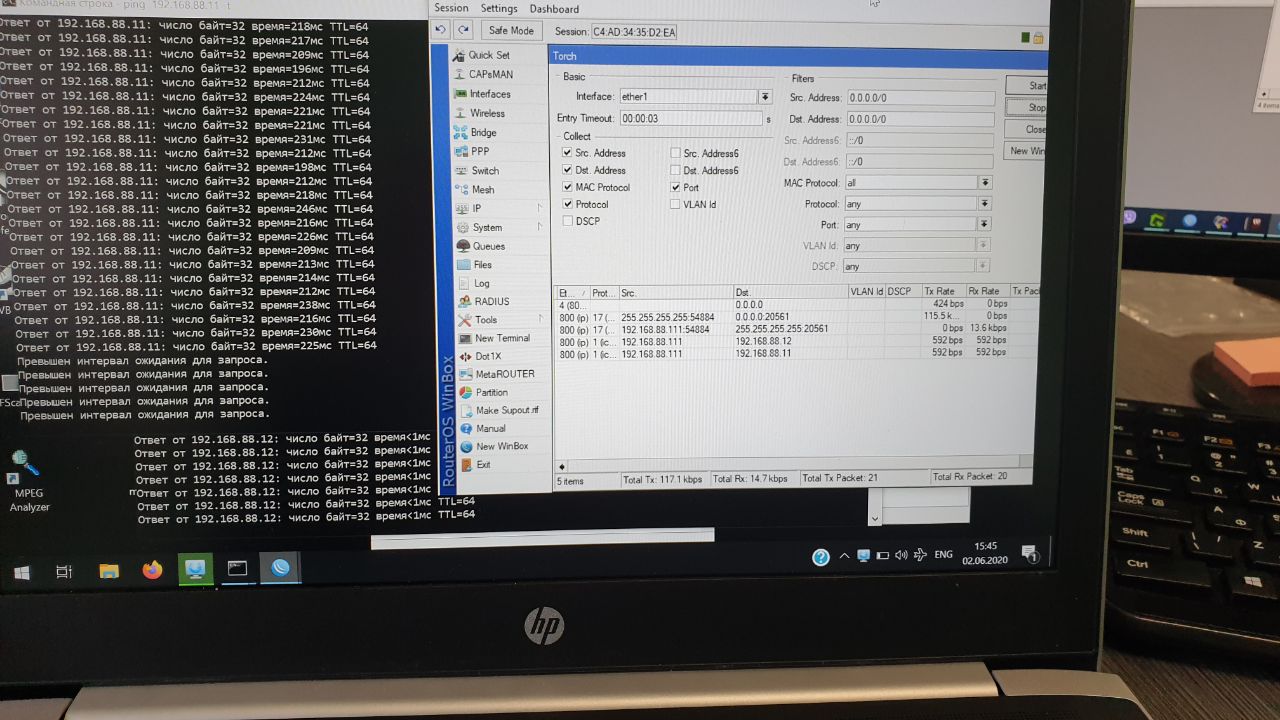
Task: Switch to command prompt taskbar icon
Action: pyautogui.click(x=237, y=569)
